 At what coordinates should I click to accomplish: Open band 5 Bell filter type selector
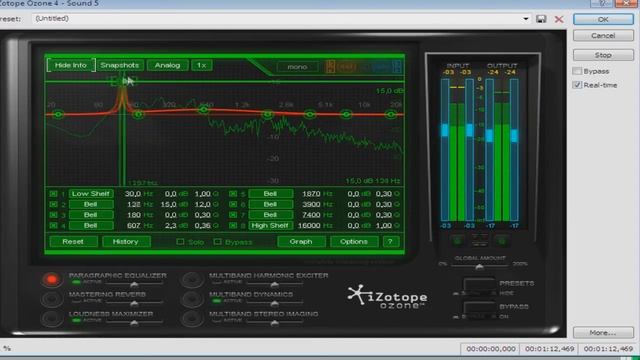tap(270, 194)
